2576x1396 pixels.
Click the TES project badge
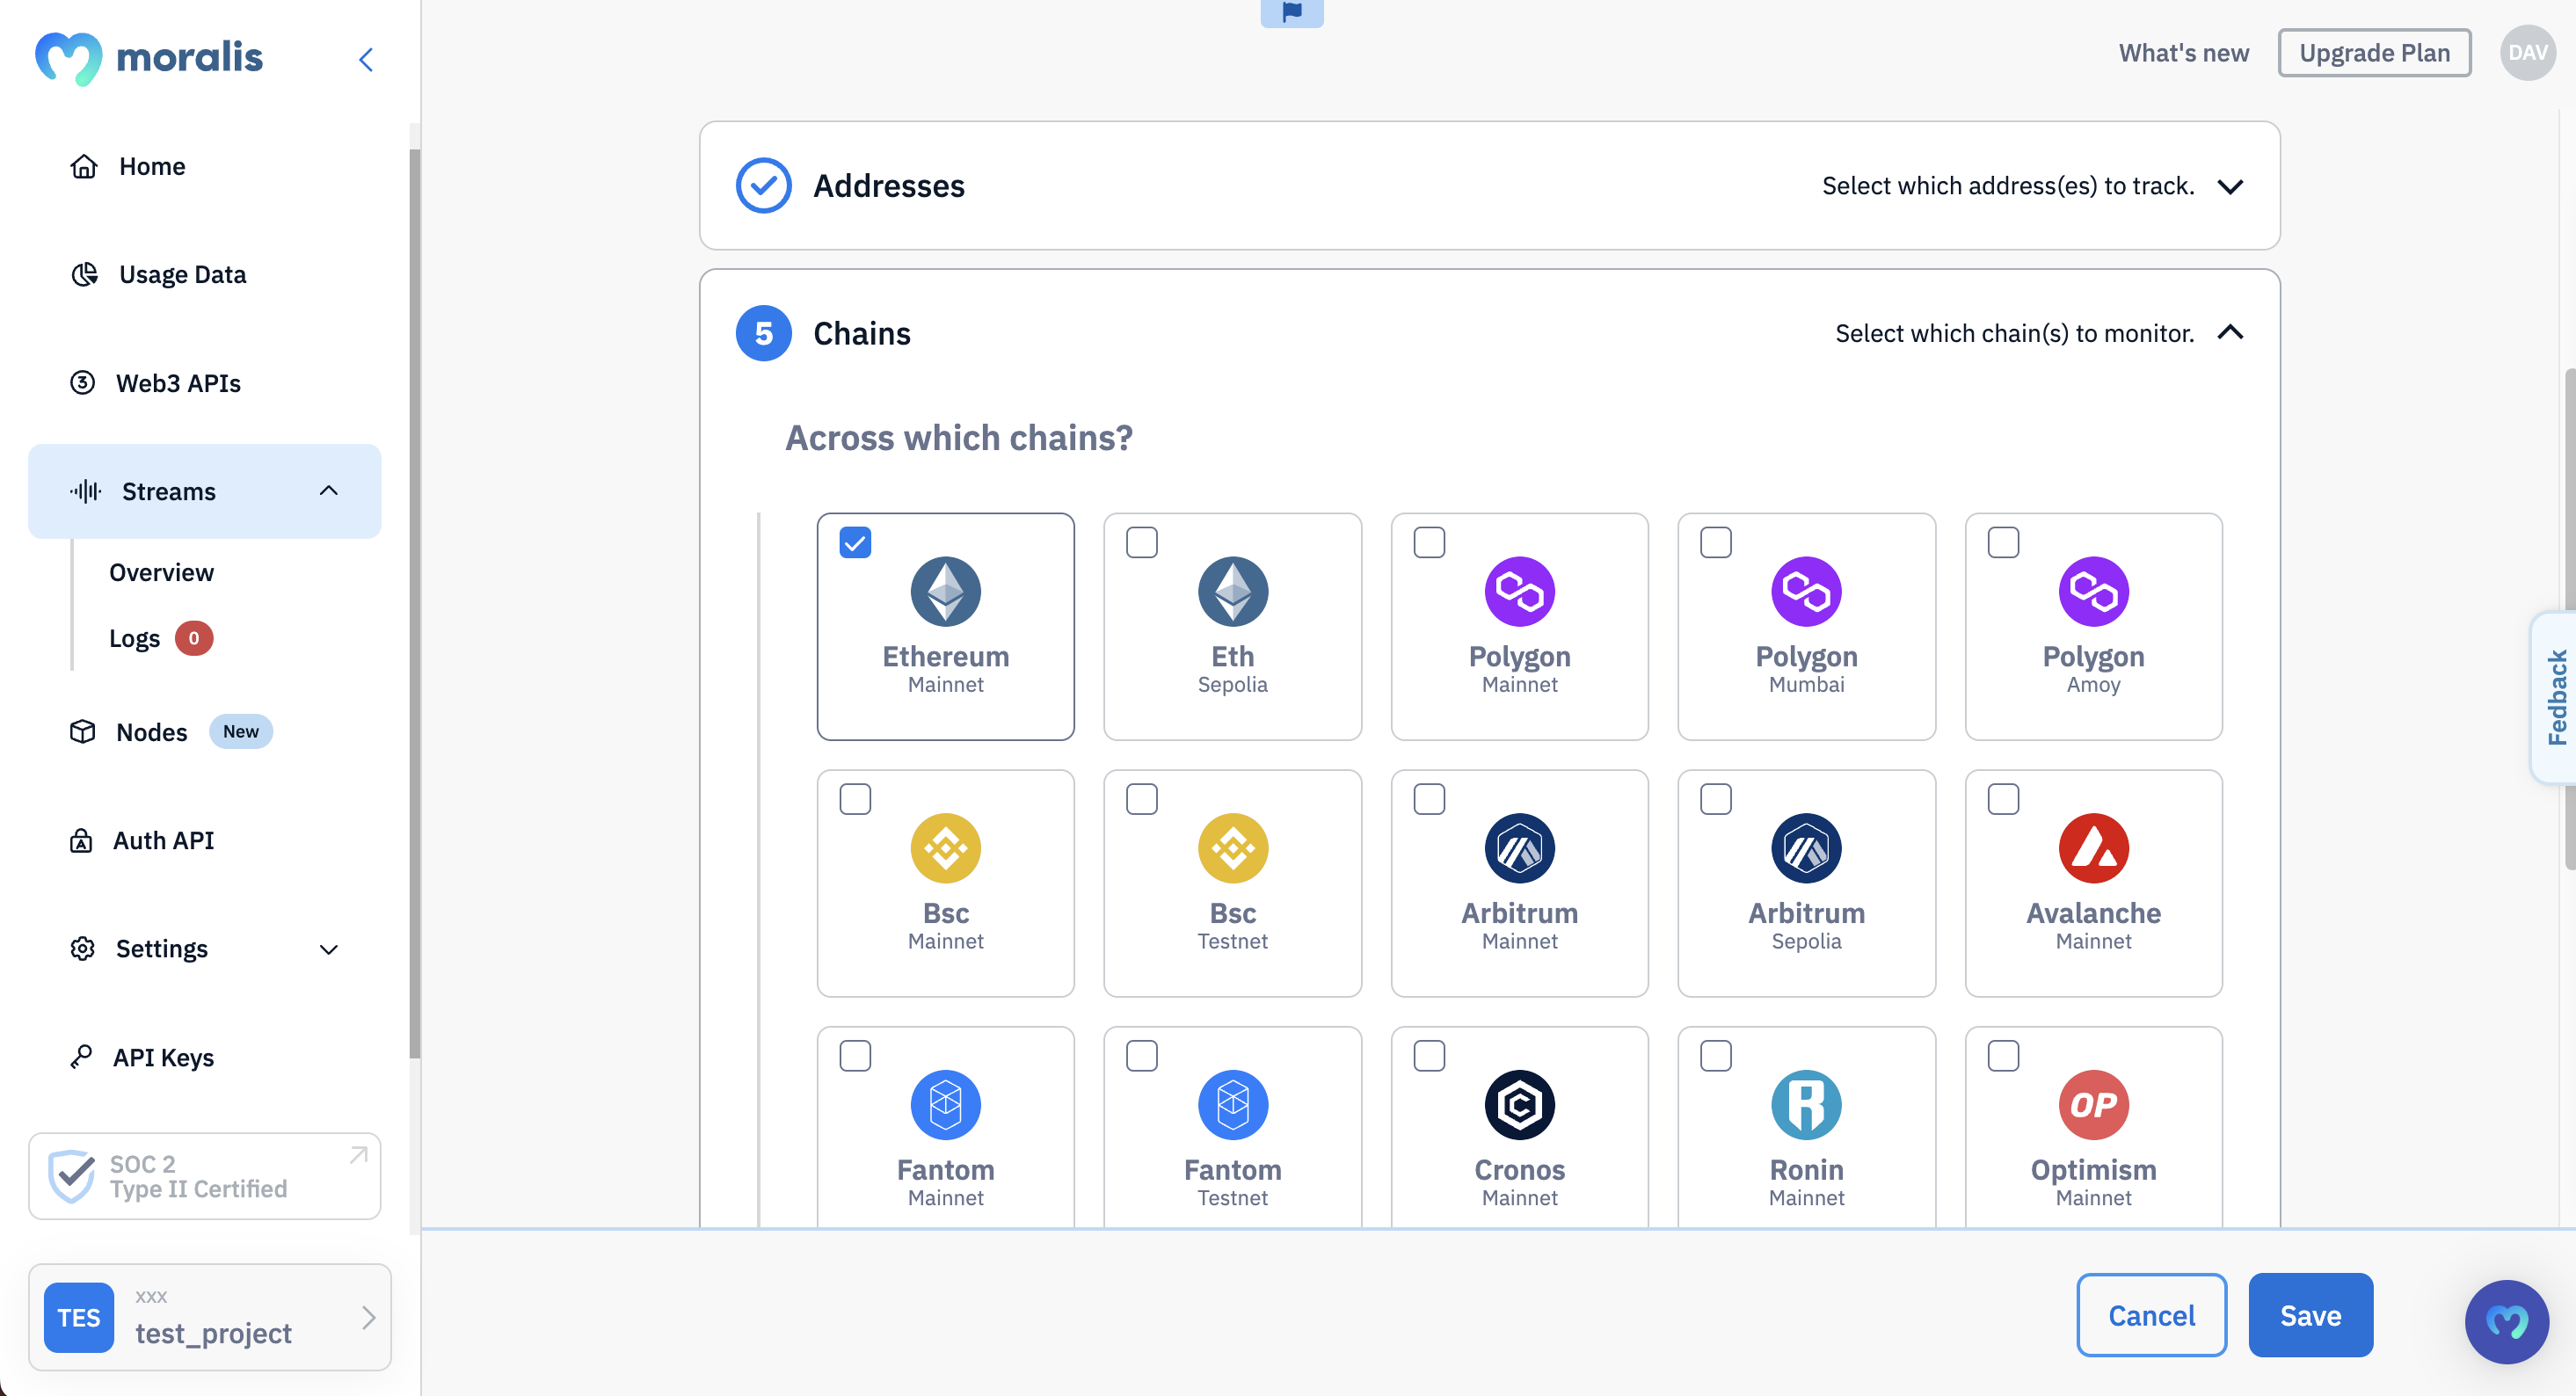point(79,1318)
